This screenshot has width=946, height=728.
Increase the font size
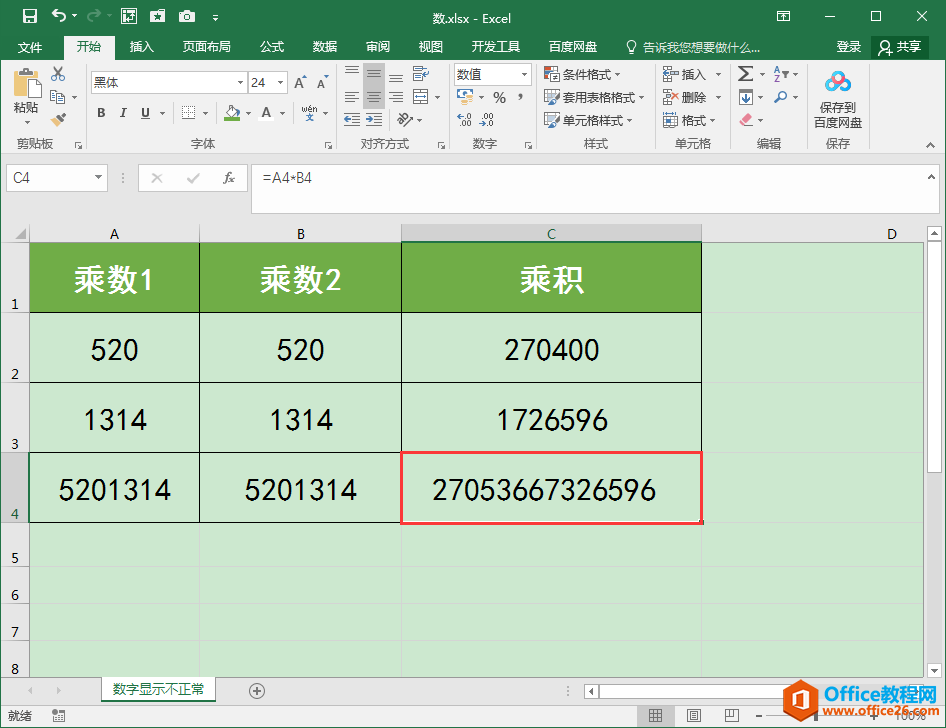point(300,83)
